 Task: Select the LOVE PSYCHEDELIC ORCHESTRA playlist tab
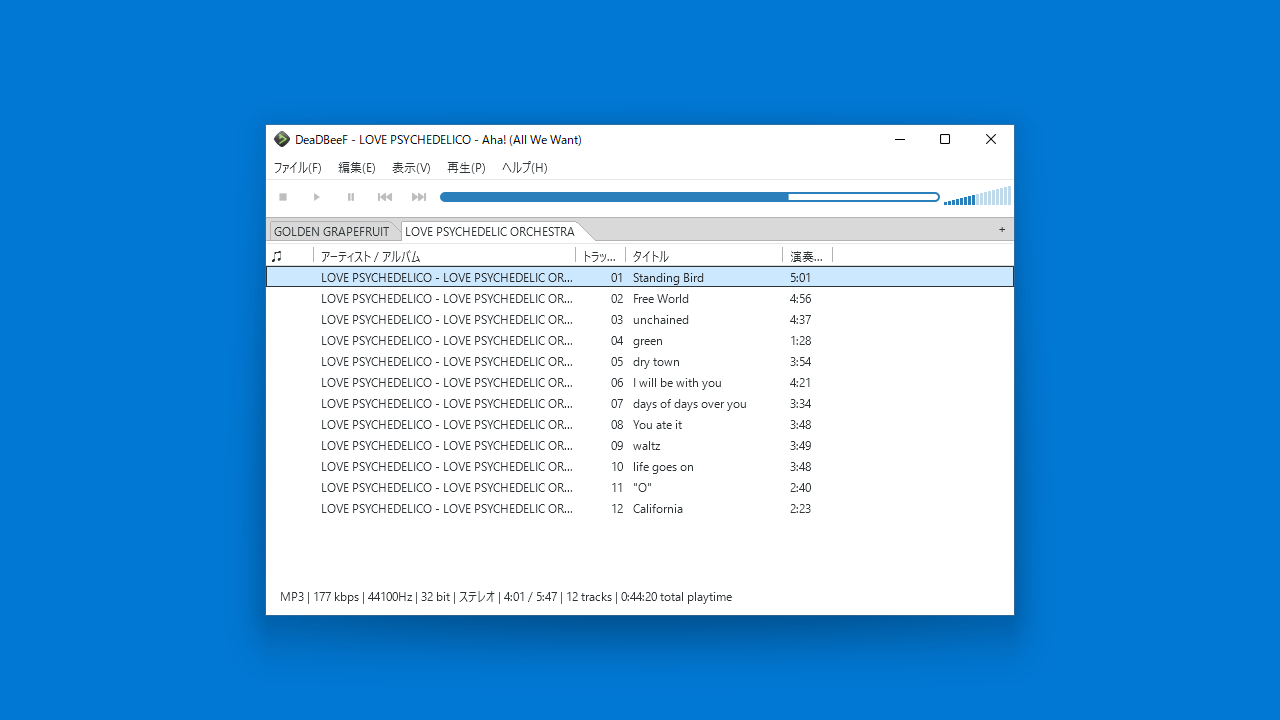click(490, 232)
